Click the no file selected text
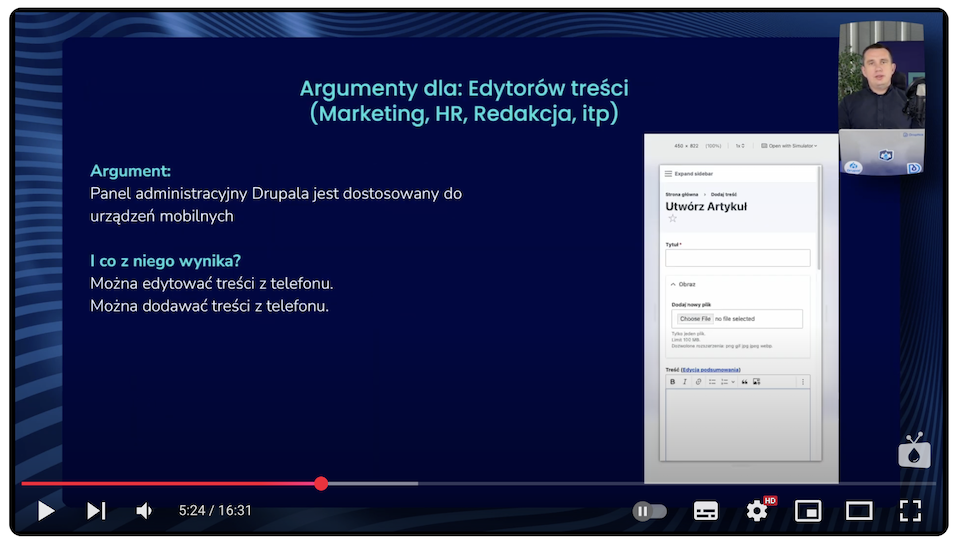This screenshot has width=960, height=547. [x=735, y=319]
